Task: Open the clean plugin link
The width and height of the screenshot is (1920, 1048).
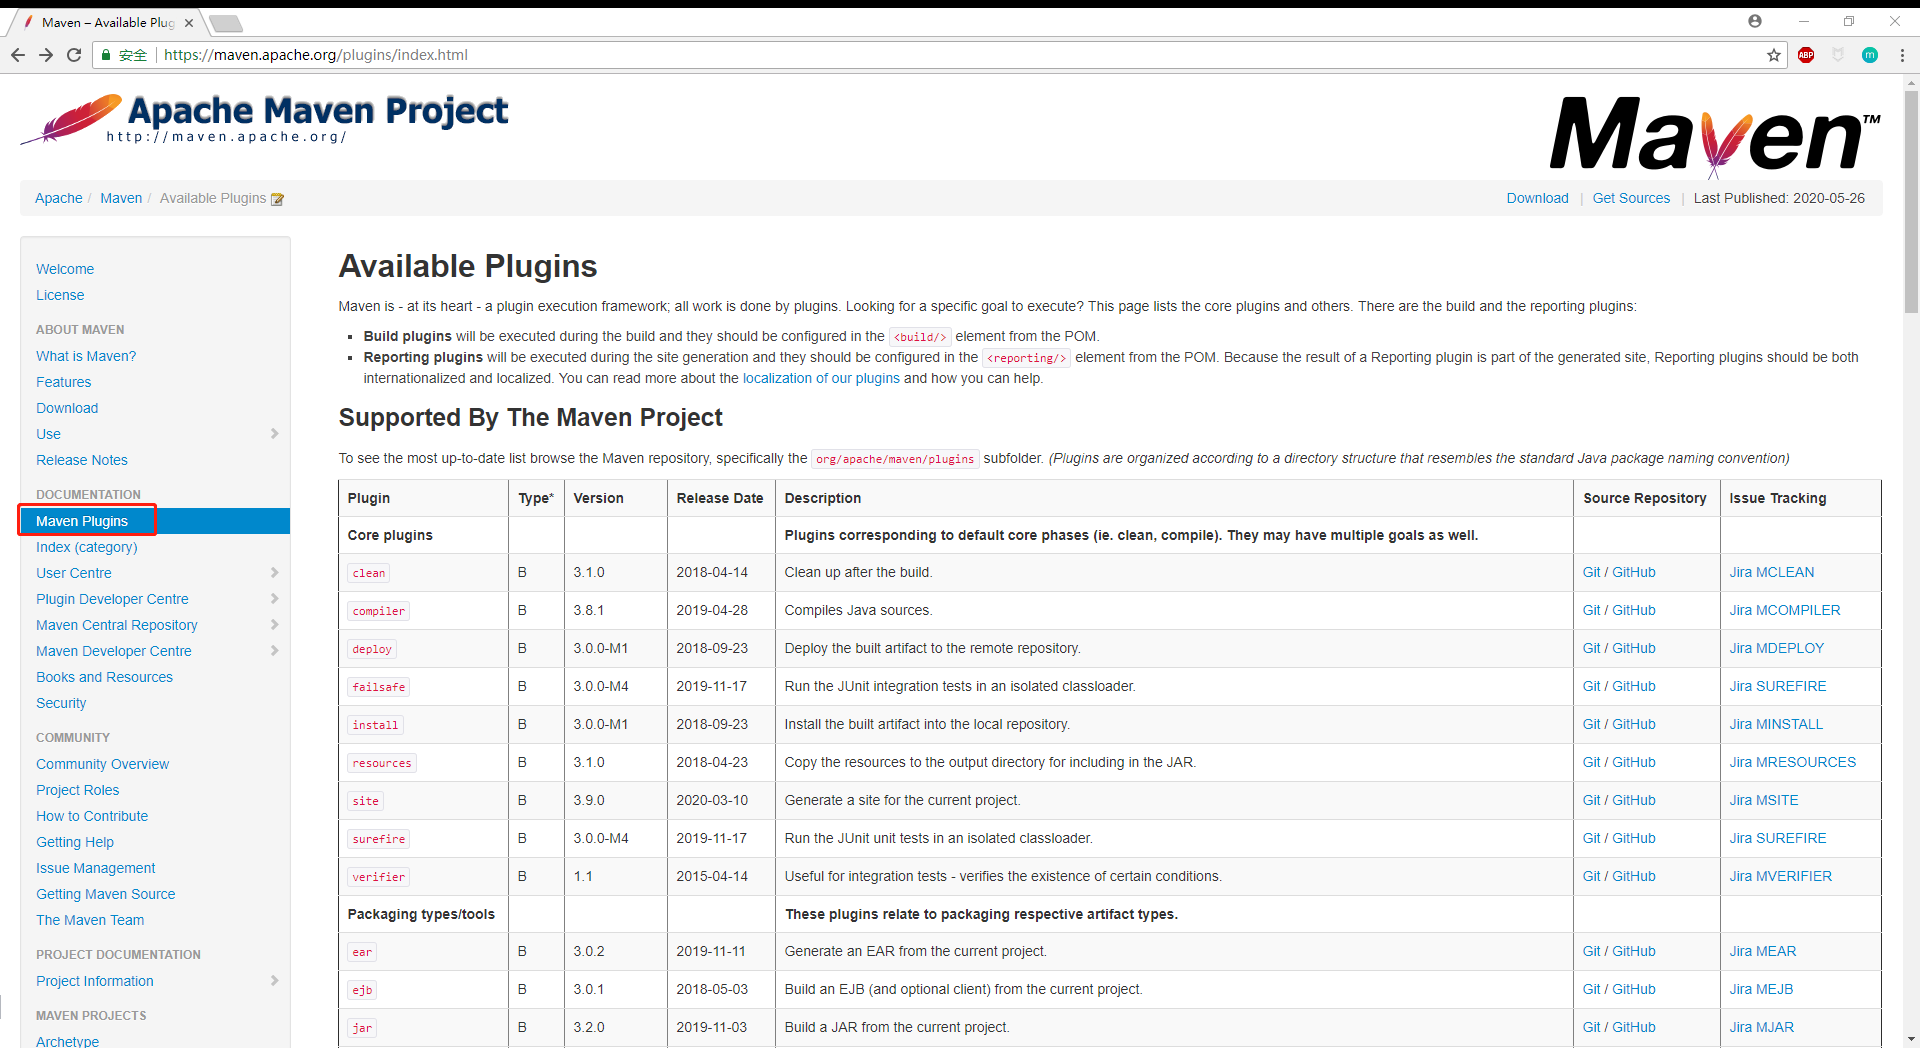Action: tap(369, 573)
